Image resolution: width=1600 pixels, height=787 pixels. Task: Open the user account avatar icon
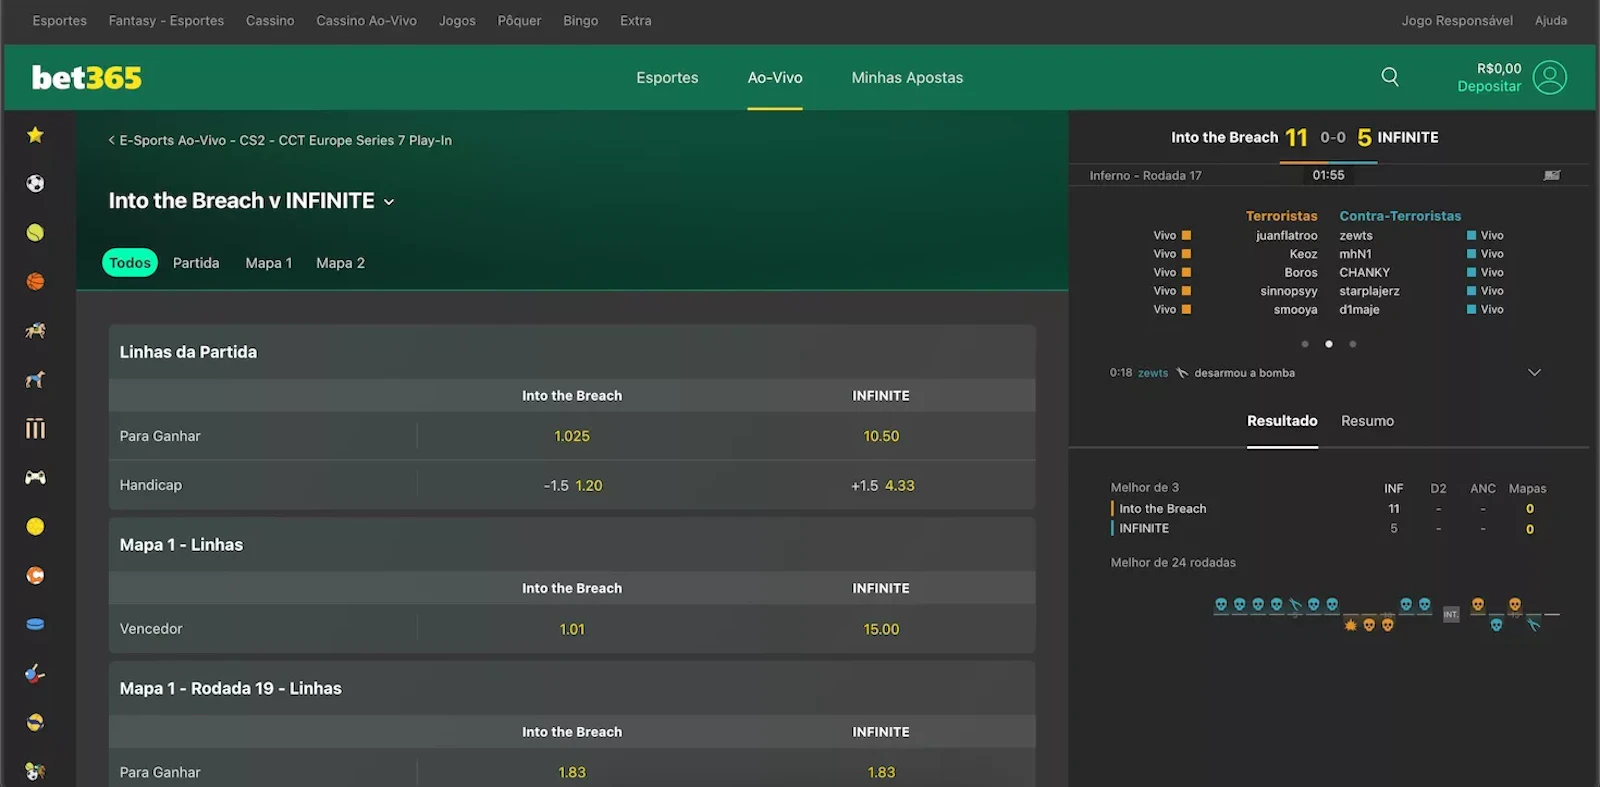pos(1549,77)
